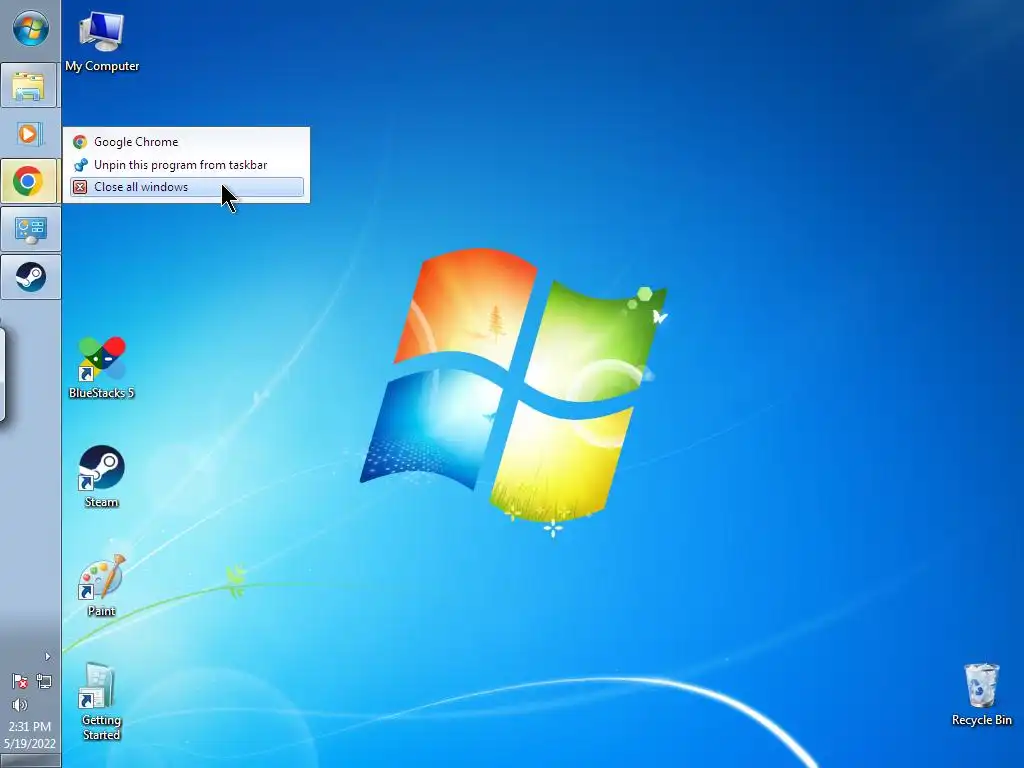Open the Action Center flag icon

point(20,682)
